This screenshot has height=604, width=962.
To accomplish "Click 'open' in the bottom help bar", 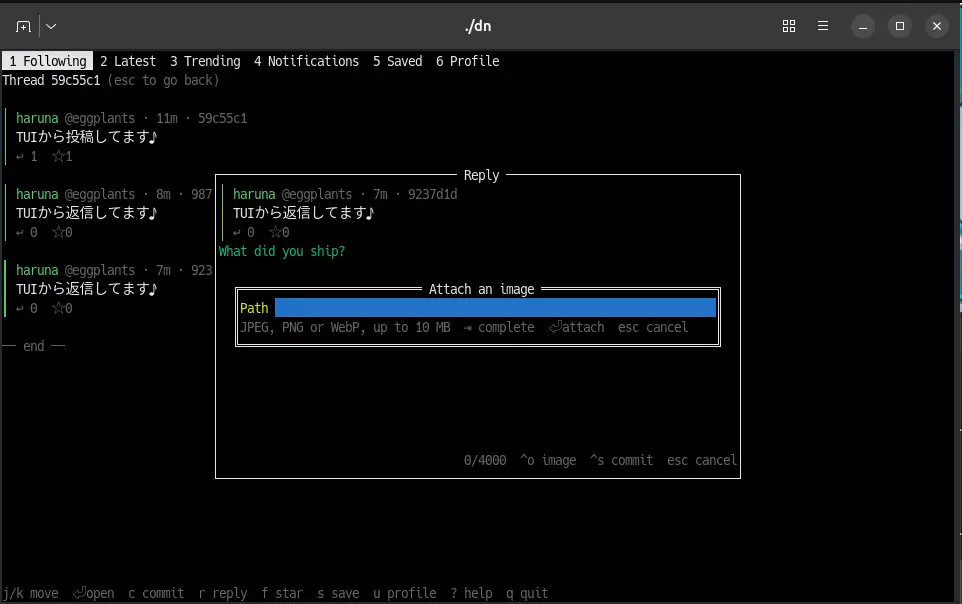I will tap(93, 594).
